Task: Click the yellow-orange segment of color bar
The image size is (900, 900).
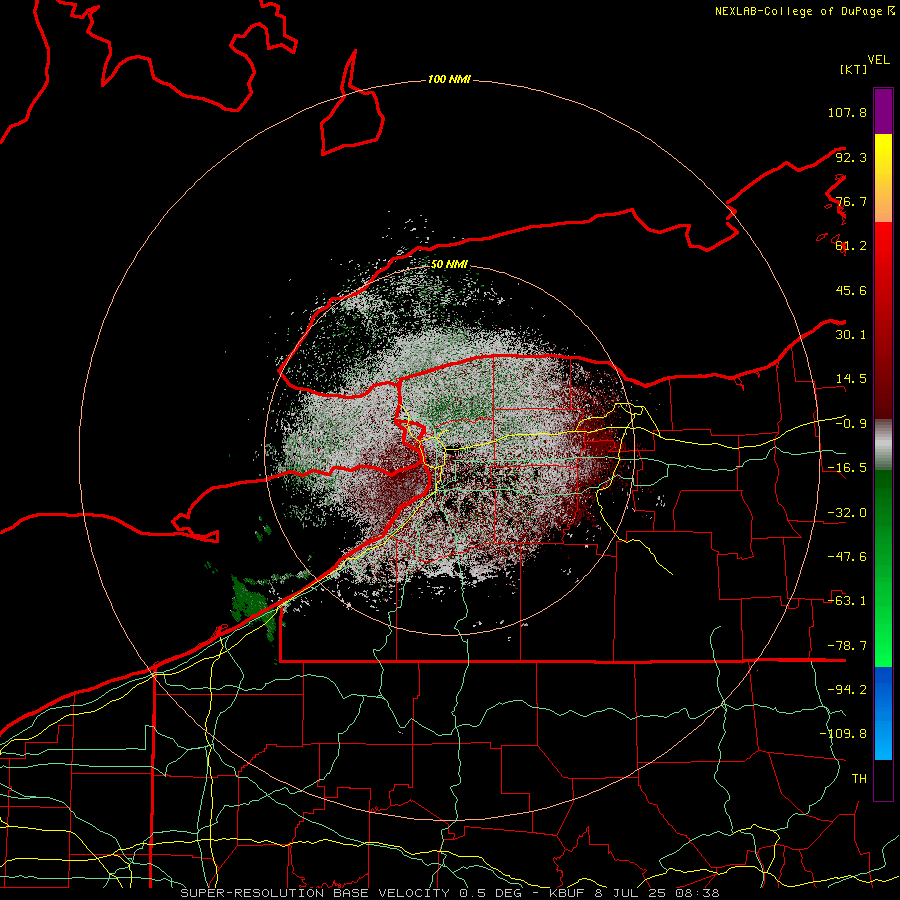Action: (x=883, y=178)
